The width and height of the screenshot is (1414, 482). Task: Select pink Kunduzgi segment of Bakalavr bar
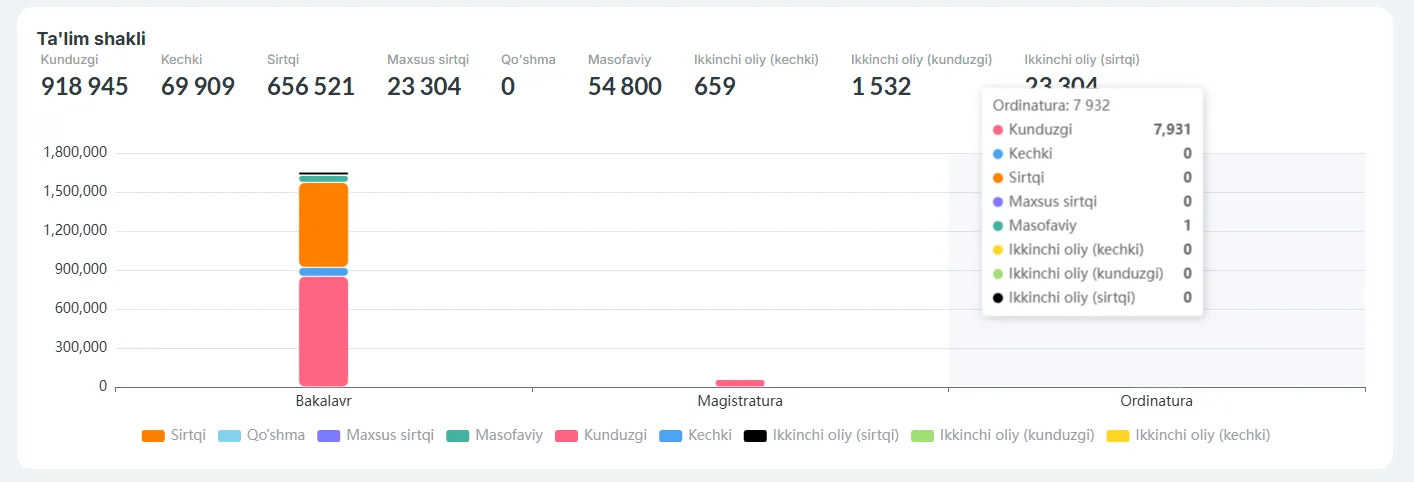coord(323,331)
